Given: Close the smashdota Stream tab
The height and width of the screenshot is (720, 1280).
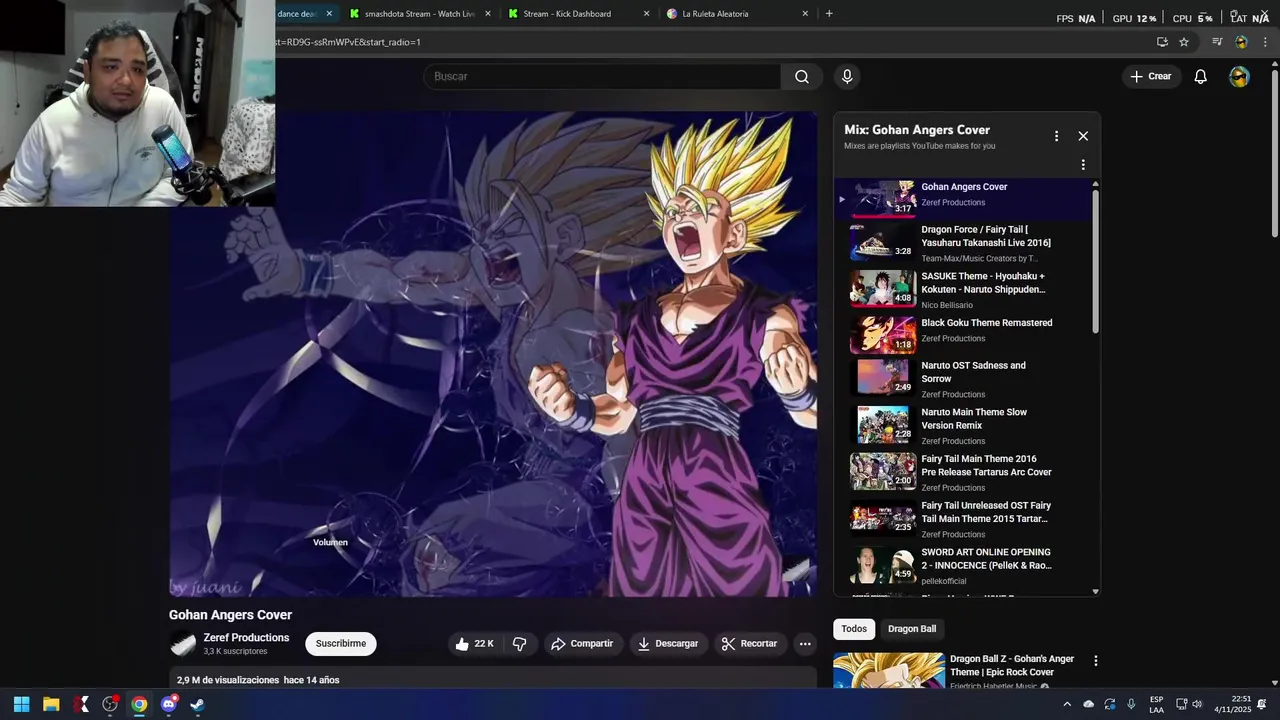Looking at the screenshot, I should [x=488, y=14].
